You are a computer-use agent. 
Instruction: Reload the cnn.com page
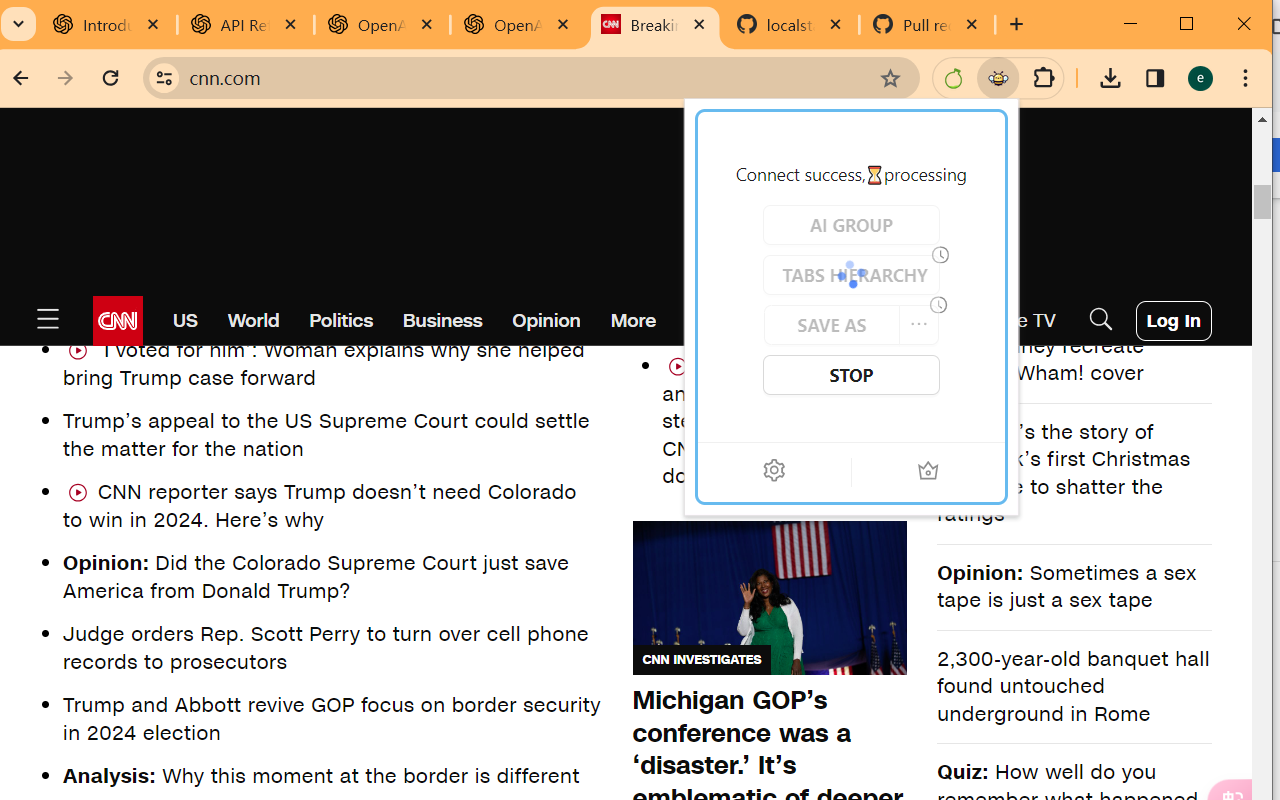(x=111, y=78)
